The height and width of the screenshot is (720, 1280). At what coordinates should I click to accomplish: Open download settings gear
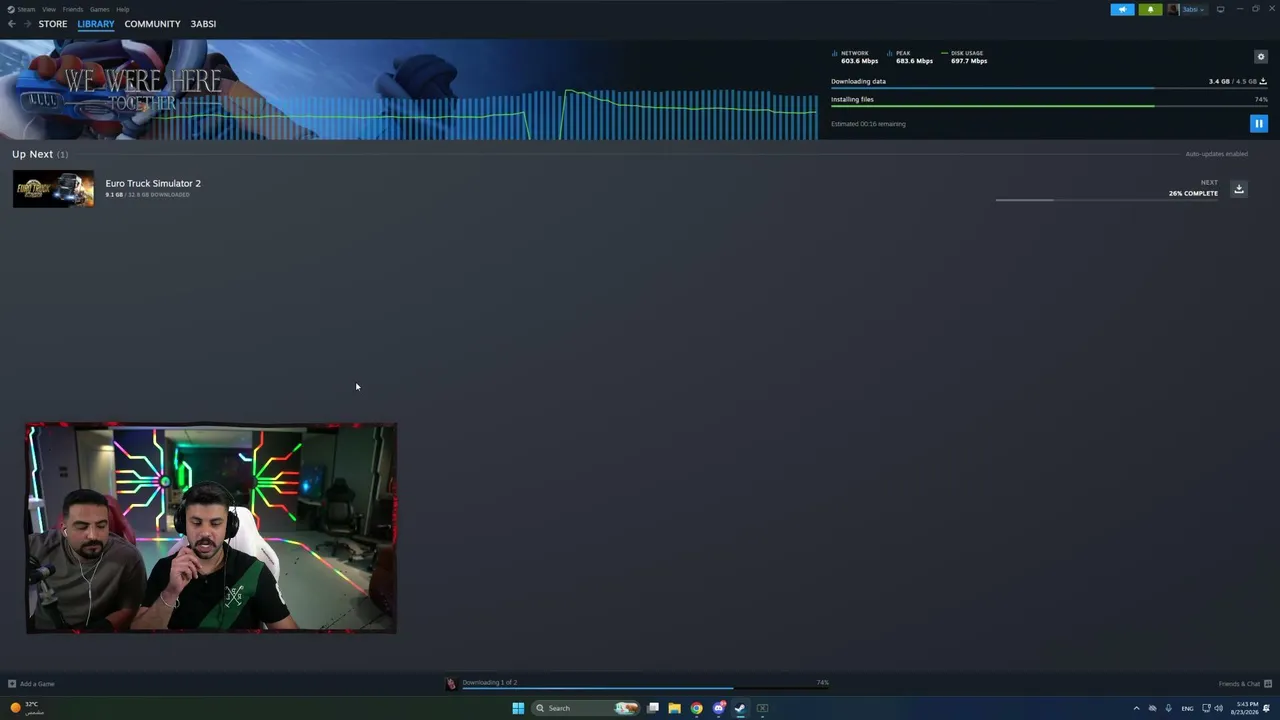(1261, 57)
